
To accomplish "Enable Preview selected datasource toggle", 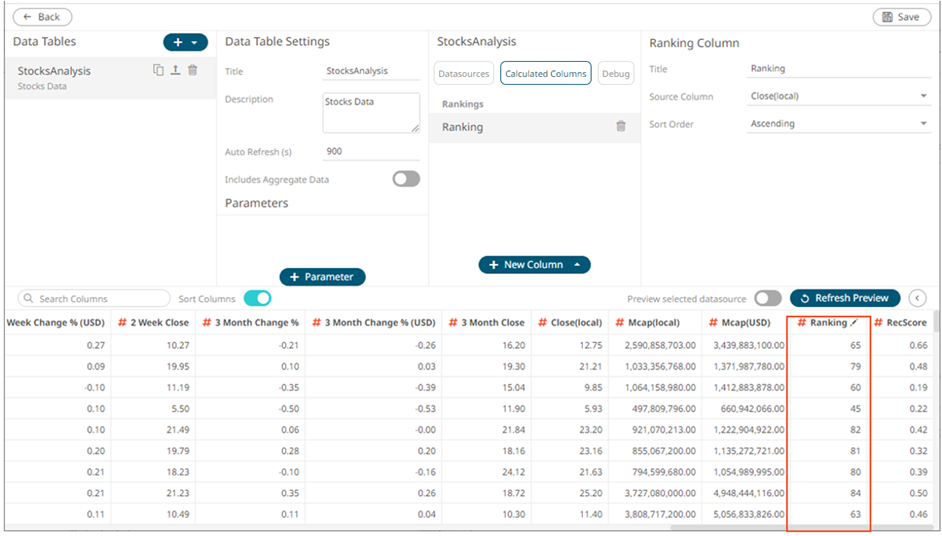I will point(767,298).
